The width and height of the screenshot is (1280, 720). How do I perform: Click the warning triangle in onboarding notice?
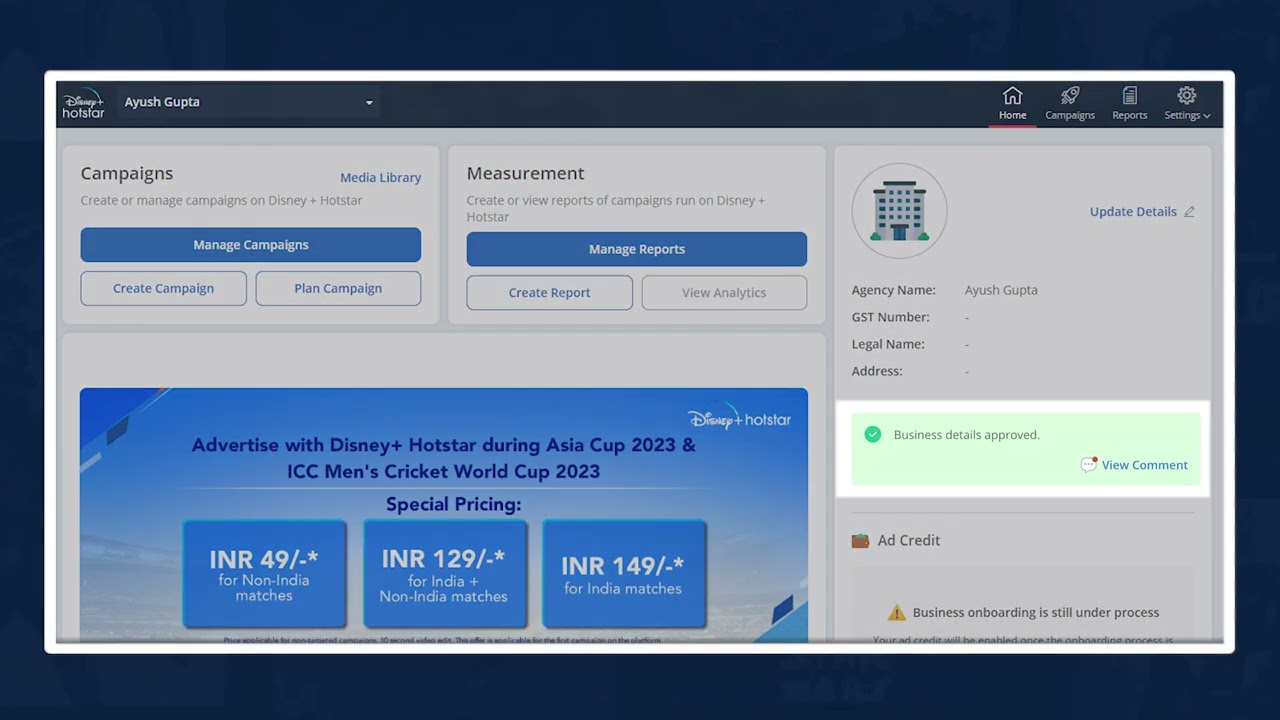click(x=897, y=612)
